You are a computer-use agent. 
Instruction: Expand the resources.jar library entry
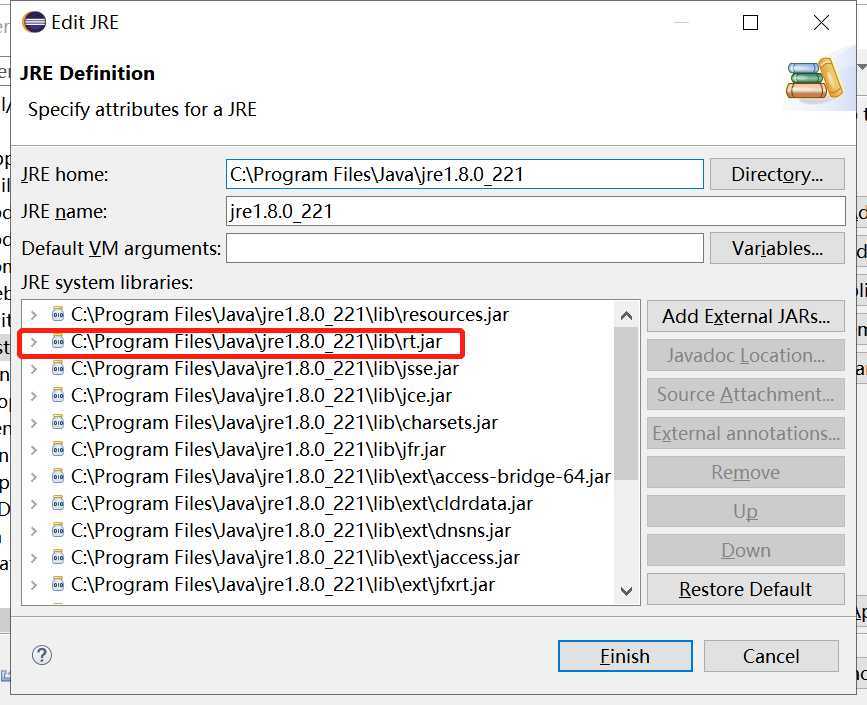pos(34,315)
